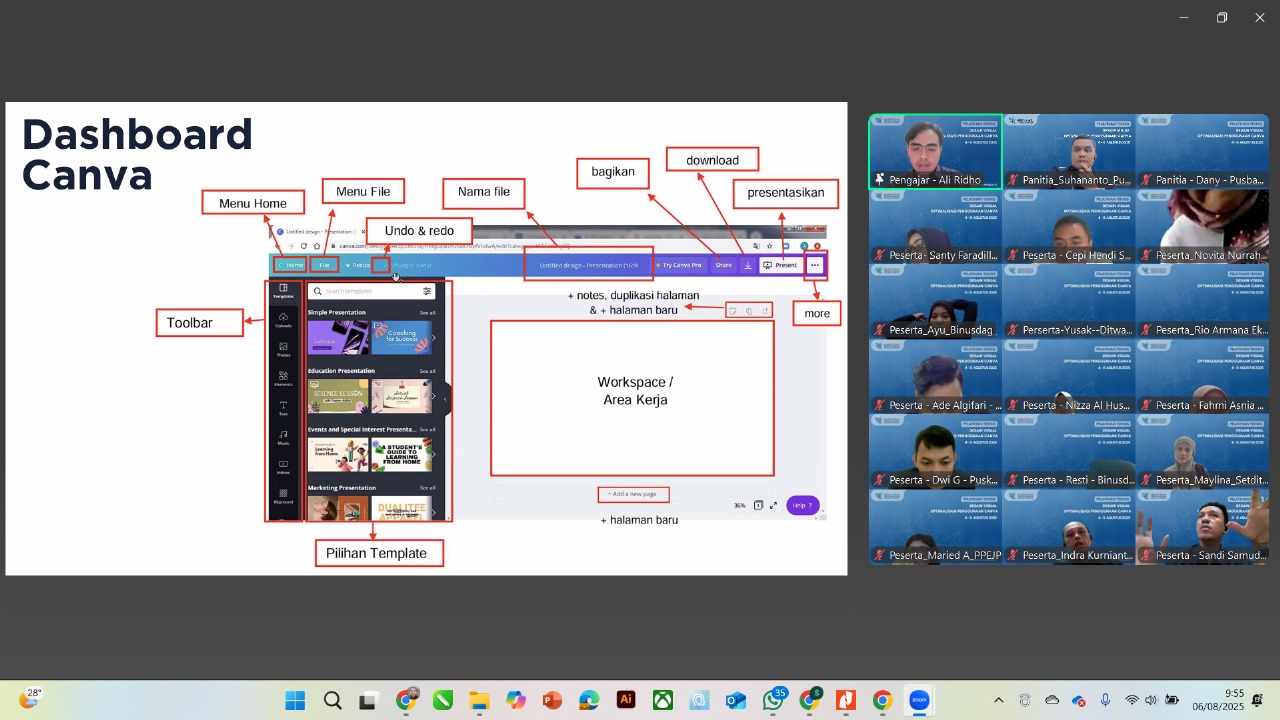Open the File menu in Canva

click(x=324, y=265)
